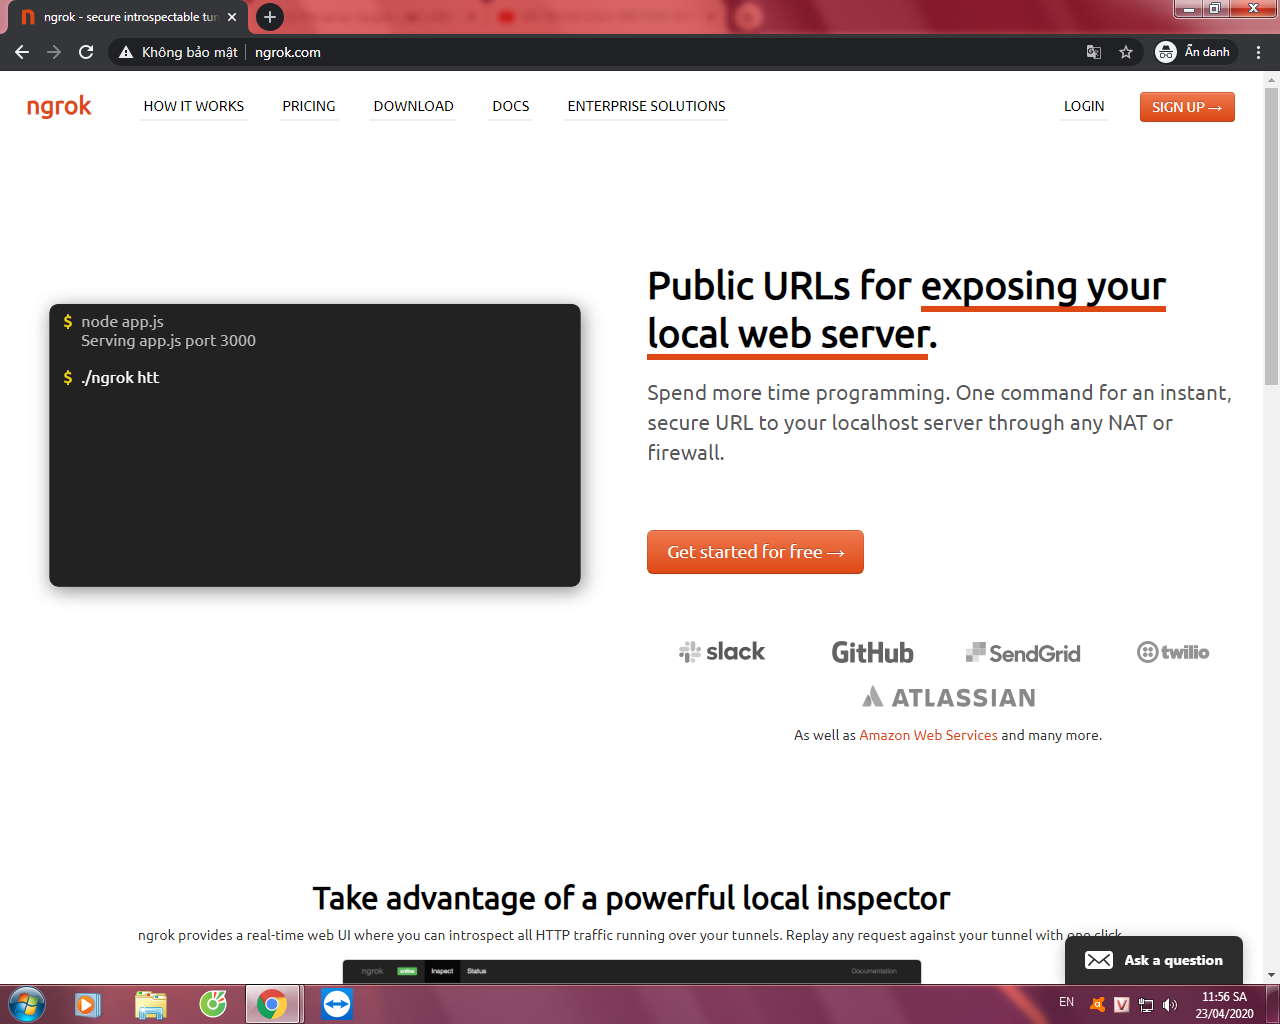Click the Windows Start button
Screen dimensions: 1280x1024
coord(26,1003)
